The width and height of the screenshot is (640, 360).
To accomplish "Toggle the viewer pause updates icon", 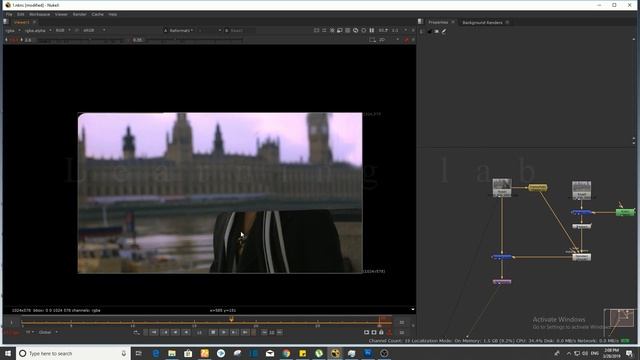I will 371,30.
